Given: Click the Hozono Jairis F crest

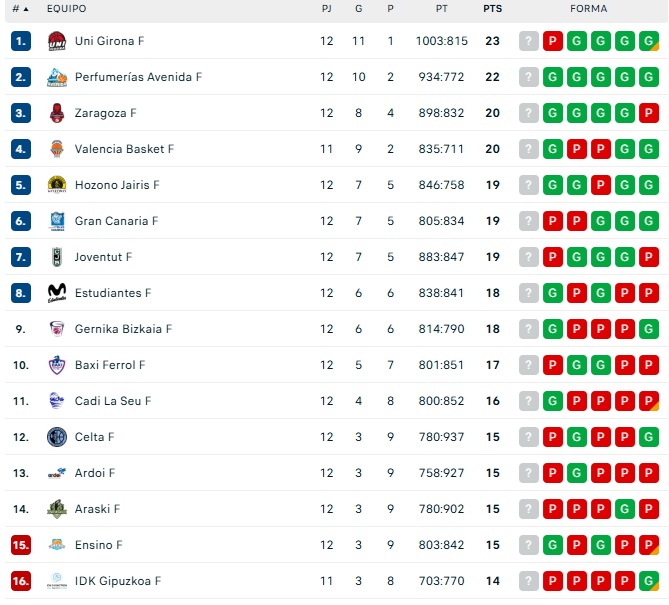Looking at the screenshot, I should tap(57, 185).
